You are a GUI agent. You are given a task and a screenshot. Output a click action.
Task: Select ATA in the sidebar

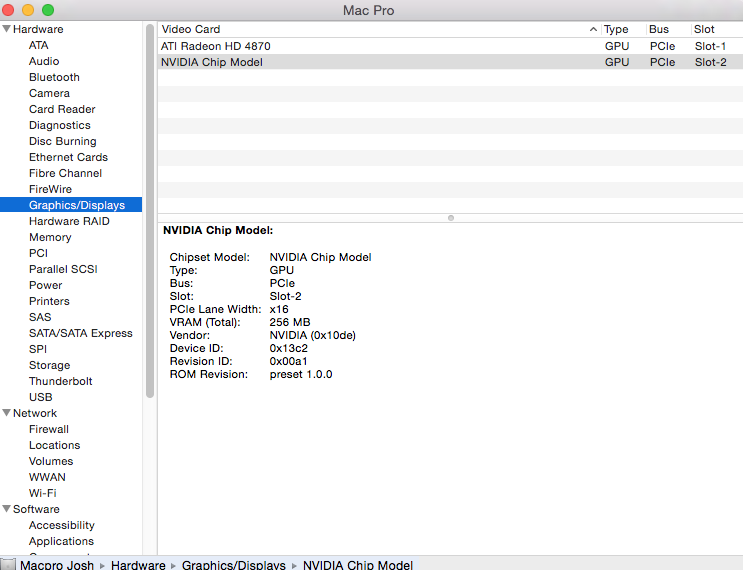point(38,45)
